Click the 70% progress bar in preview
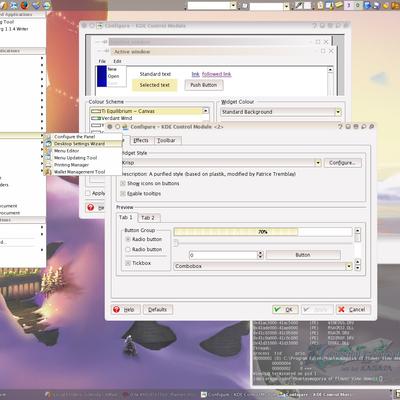 [x=263, y=232]
